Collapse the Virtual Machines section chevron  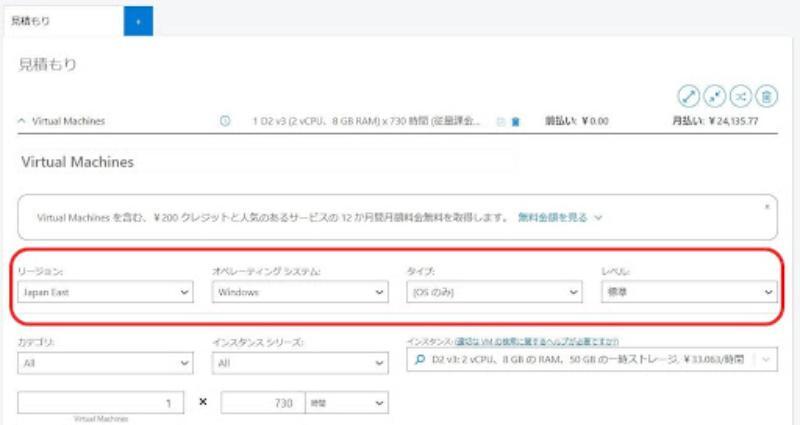point(22,121)
